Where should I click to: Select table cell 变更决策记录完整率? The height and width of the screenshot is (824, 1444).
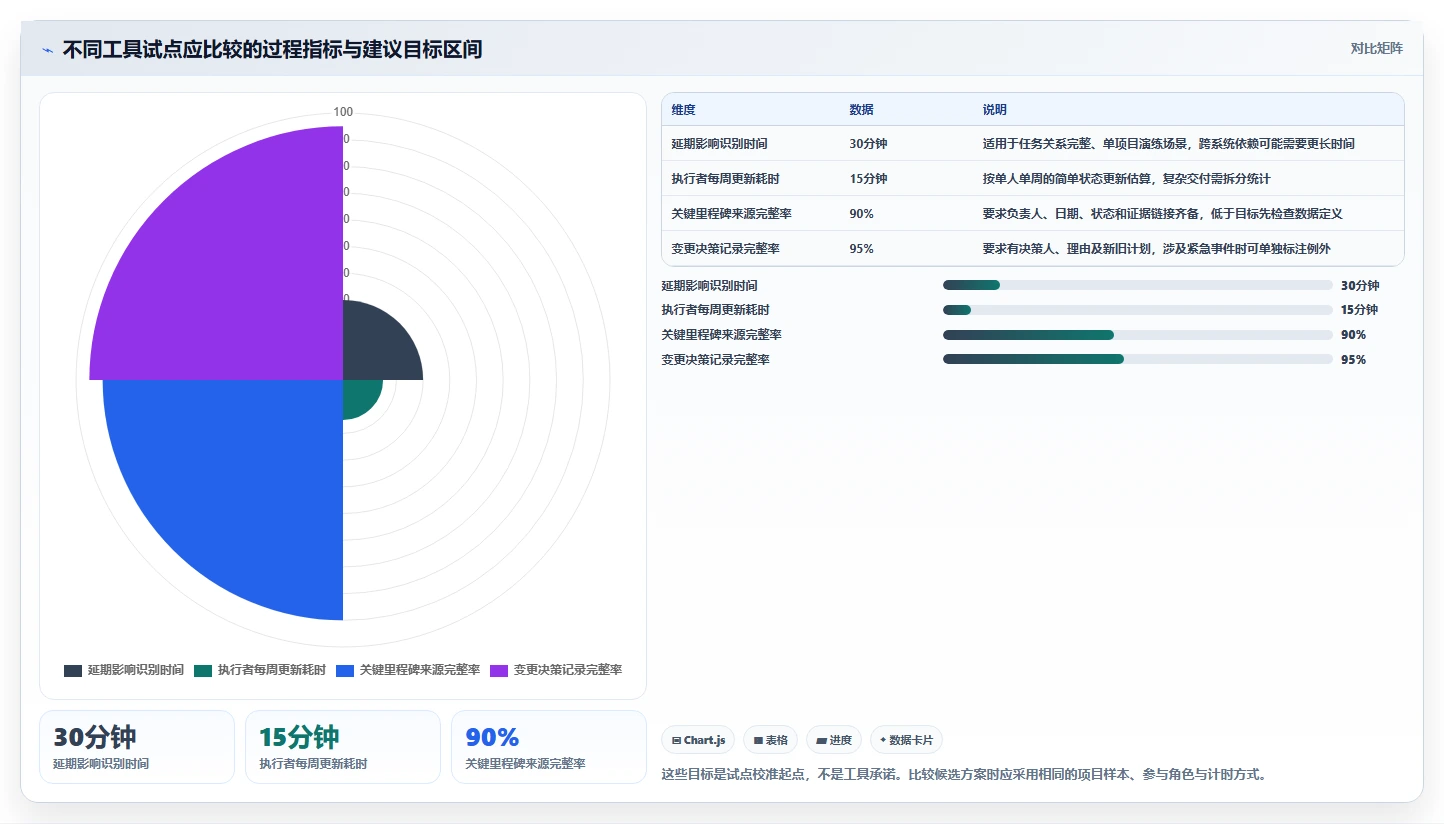pyautogui.click(x=726, y=249)
